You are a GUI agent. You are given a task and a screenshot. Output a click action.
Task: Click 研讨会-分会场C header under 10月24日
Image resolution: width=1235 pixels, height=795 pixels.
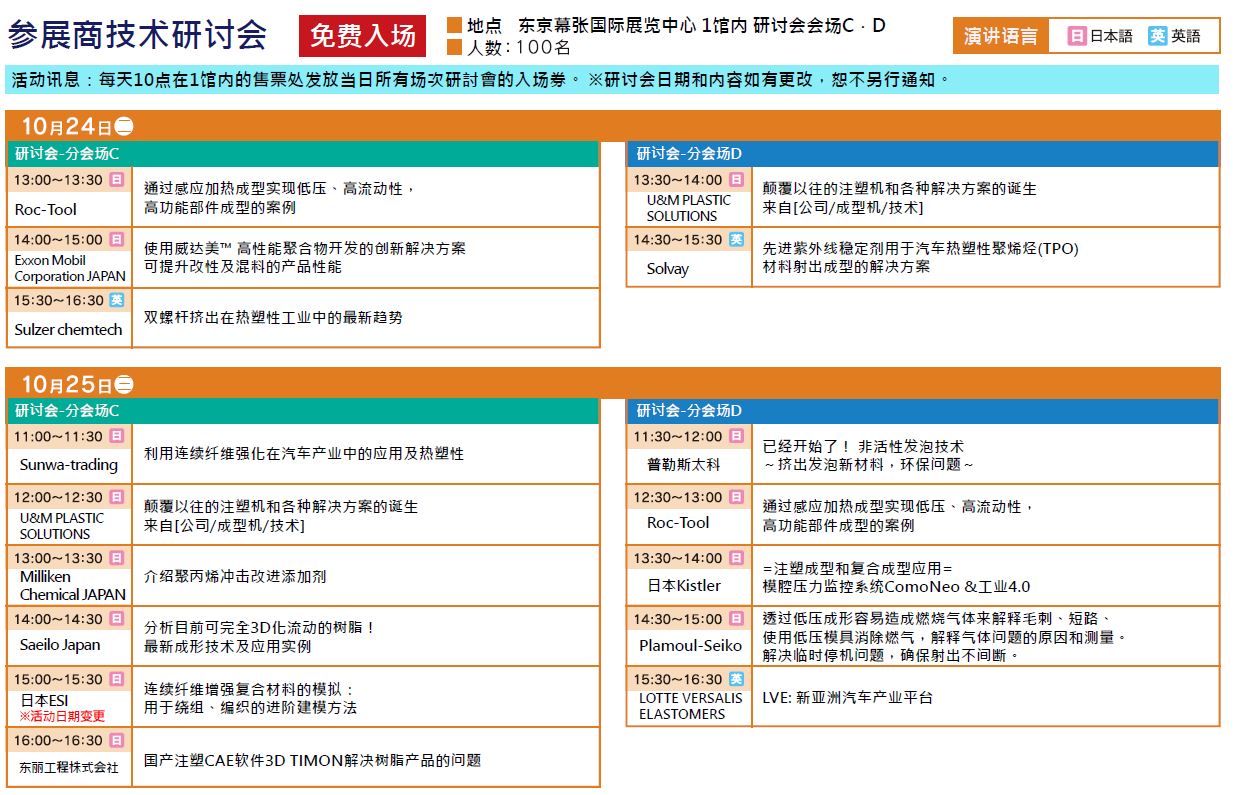coord(304,153)
